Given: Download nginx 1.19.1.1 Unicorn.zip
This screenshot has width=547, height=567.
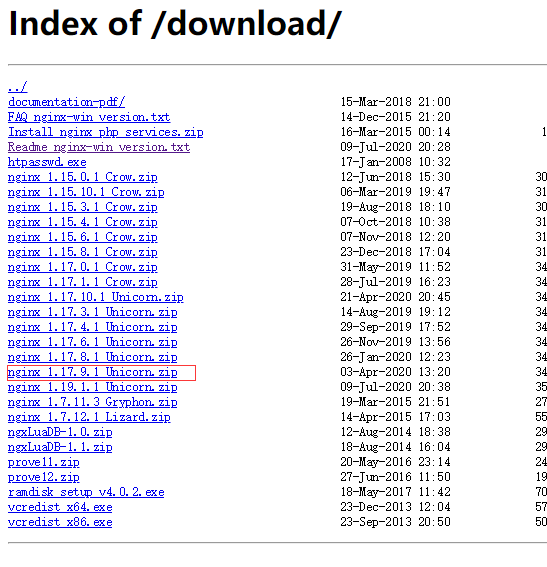Looking at the screenshot, I should tap(93, 387).
